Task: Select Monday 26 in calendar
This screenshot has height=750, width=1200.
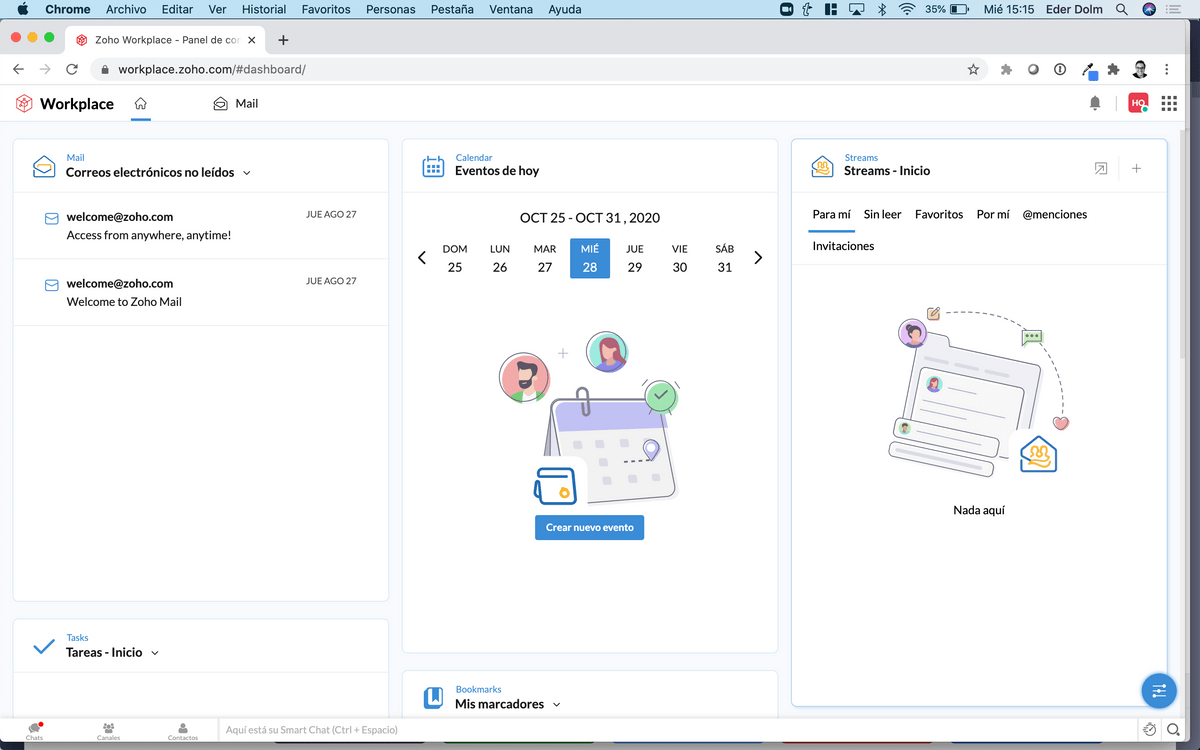Action: [x=500, y=258]
